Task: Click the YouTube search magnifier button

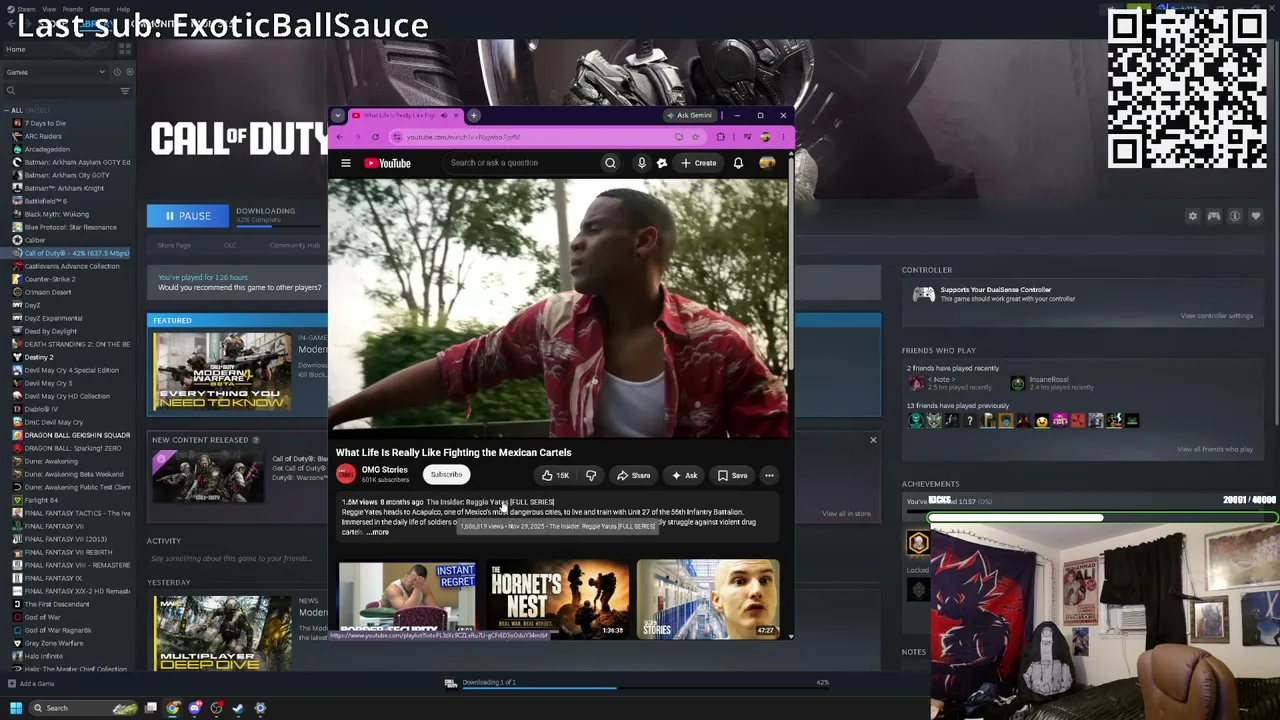Action: pos(610,163)
